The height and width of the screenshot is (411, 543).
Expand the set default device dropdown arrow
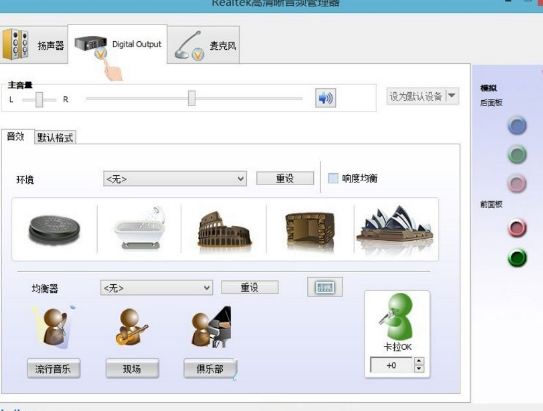[452, 96]
